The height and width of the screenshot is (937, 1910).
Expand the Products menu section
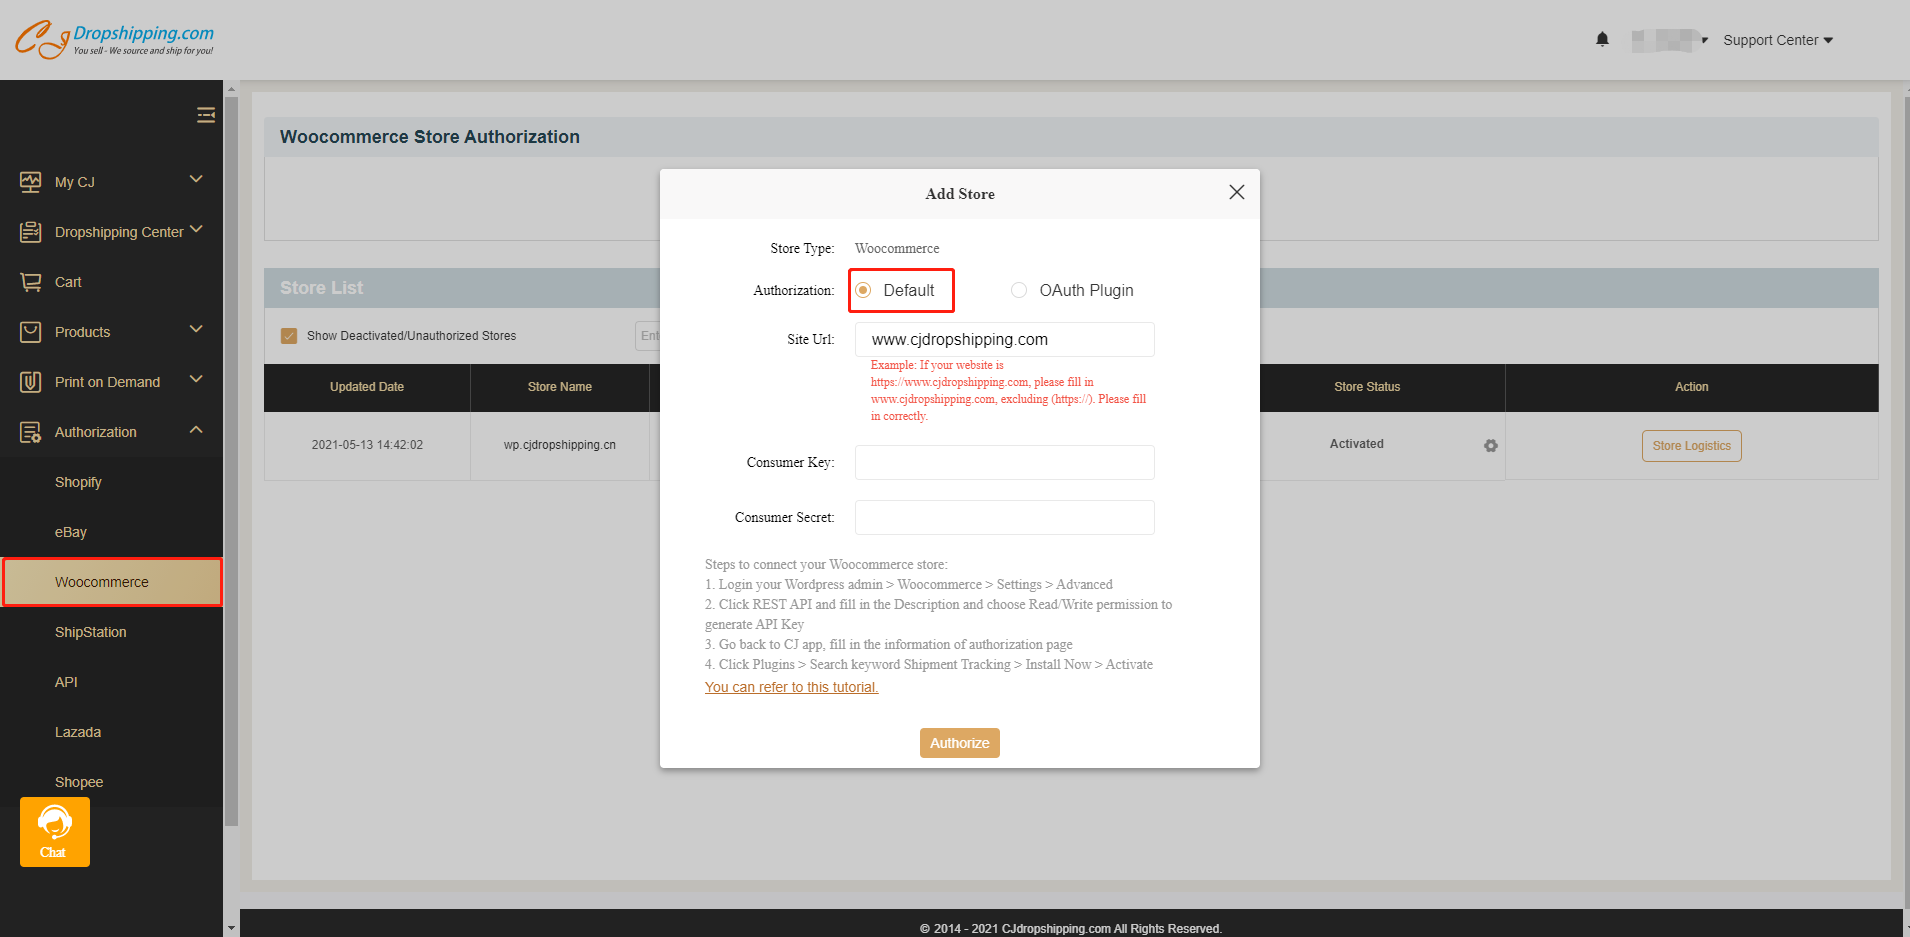196,330
